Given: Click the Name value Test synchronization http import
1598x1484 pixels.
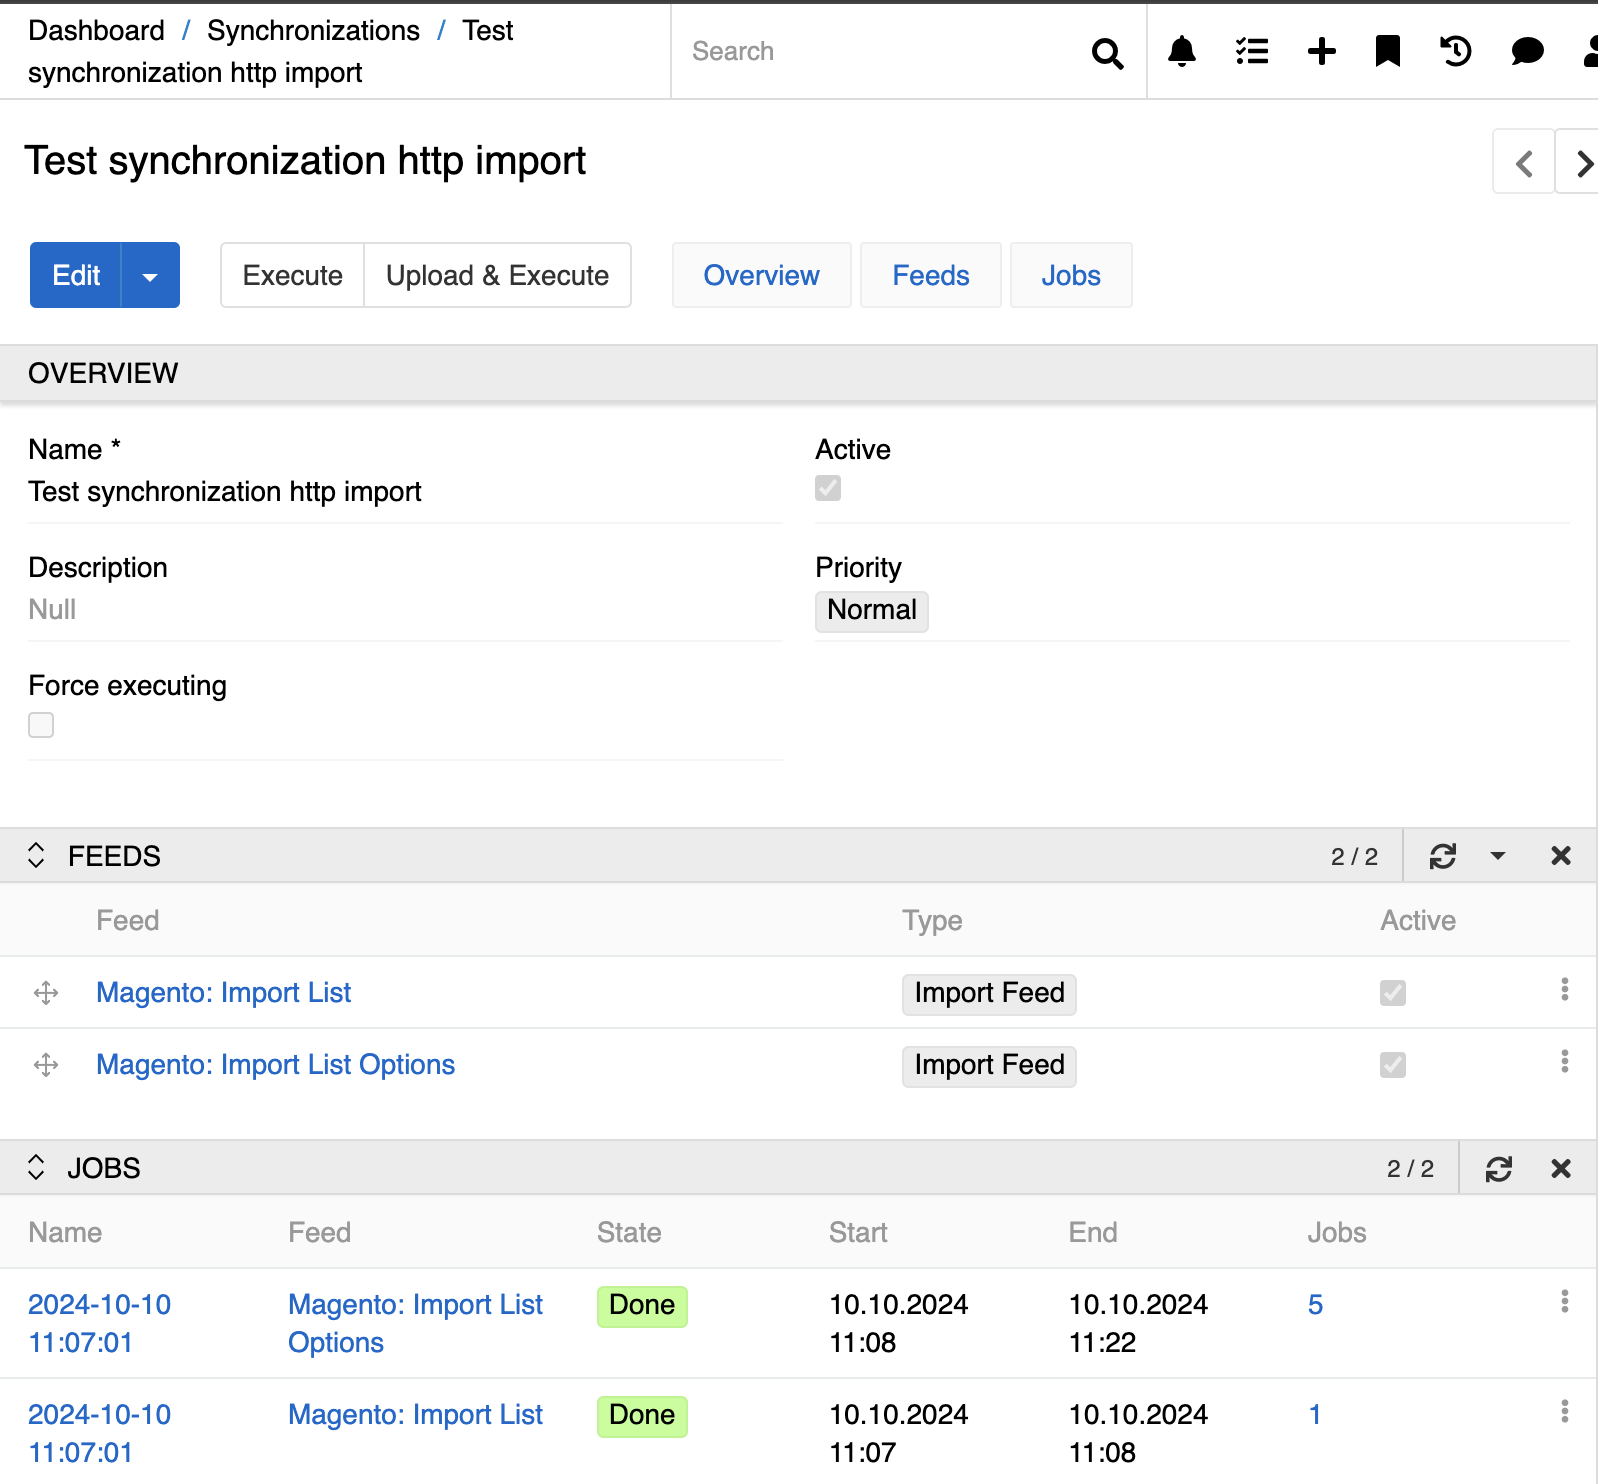Looking at the screenshot, I should pyautogui.click(x=225, y=492).
